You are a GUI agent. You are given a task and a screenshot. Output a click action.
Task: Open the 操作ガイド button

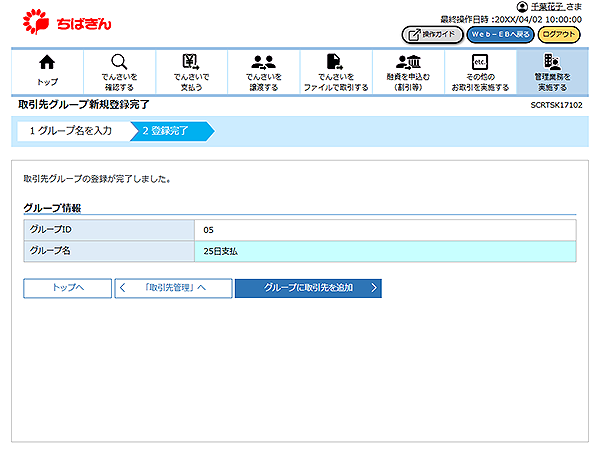(x=432, y=34)
